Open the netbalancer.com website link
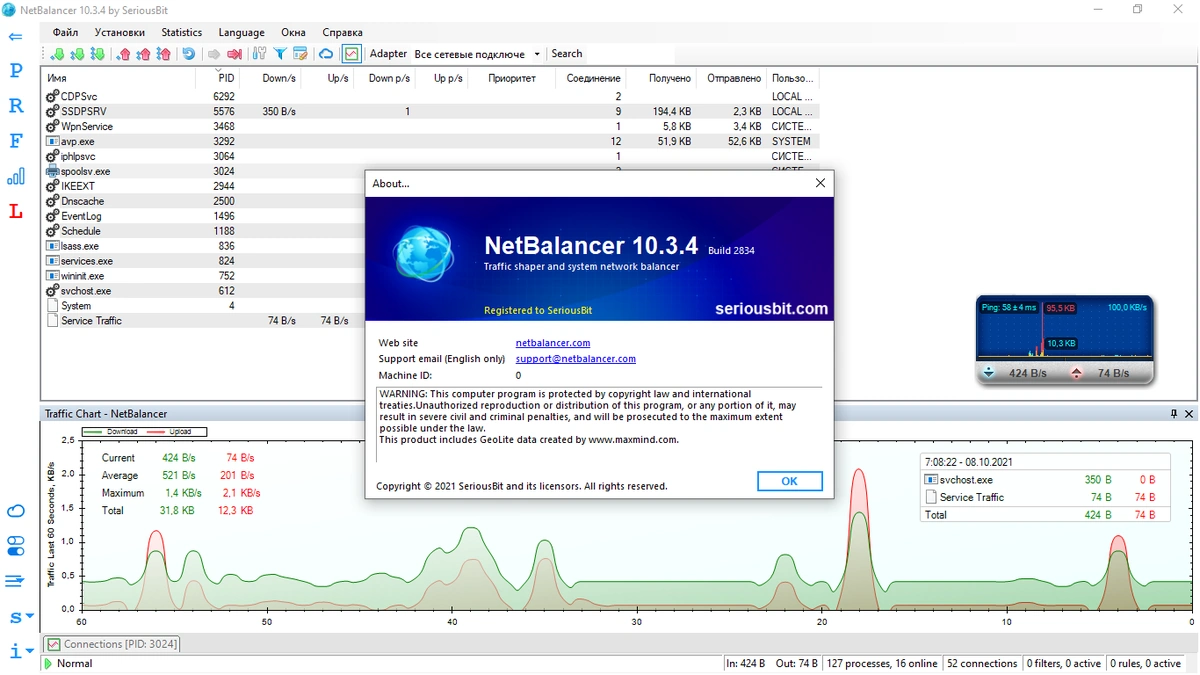This screenshot has width=1200, height=675. [x=553, y=343]
